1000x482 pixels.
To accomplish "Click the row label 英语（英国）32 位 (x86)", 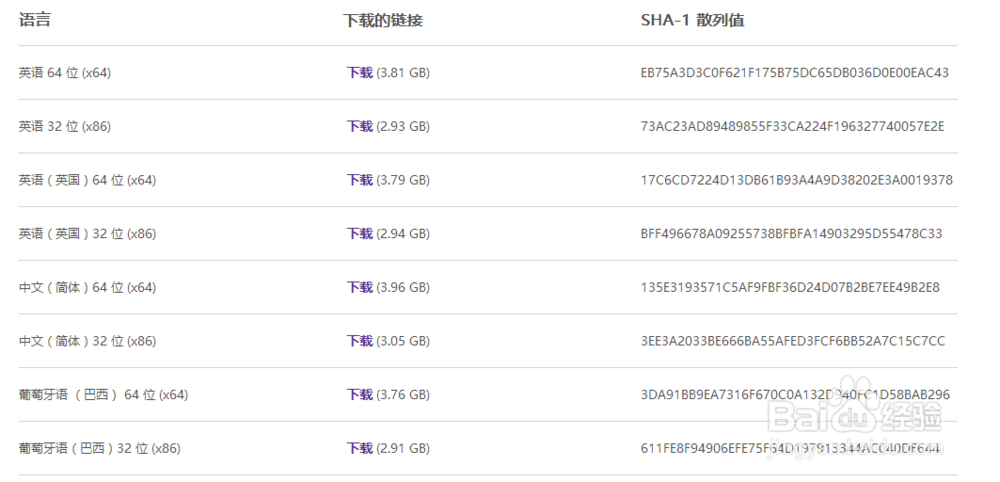I will pos(87,233).
